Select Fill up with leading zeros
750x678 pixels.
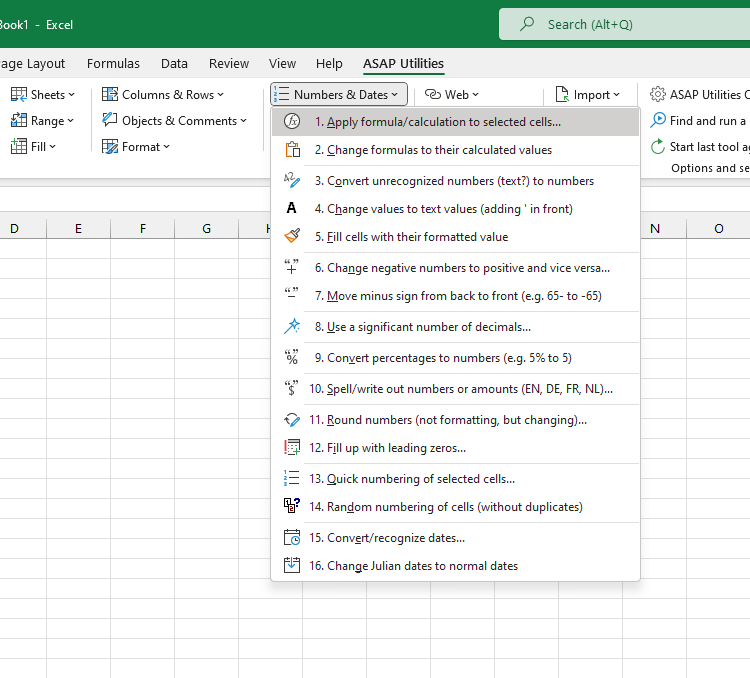click(x=455, y=448)
